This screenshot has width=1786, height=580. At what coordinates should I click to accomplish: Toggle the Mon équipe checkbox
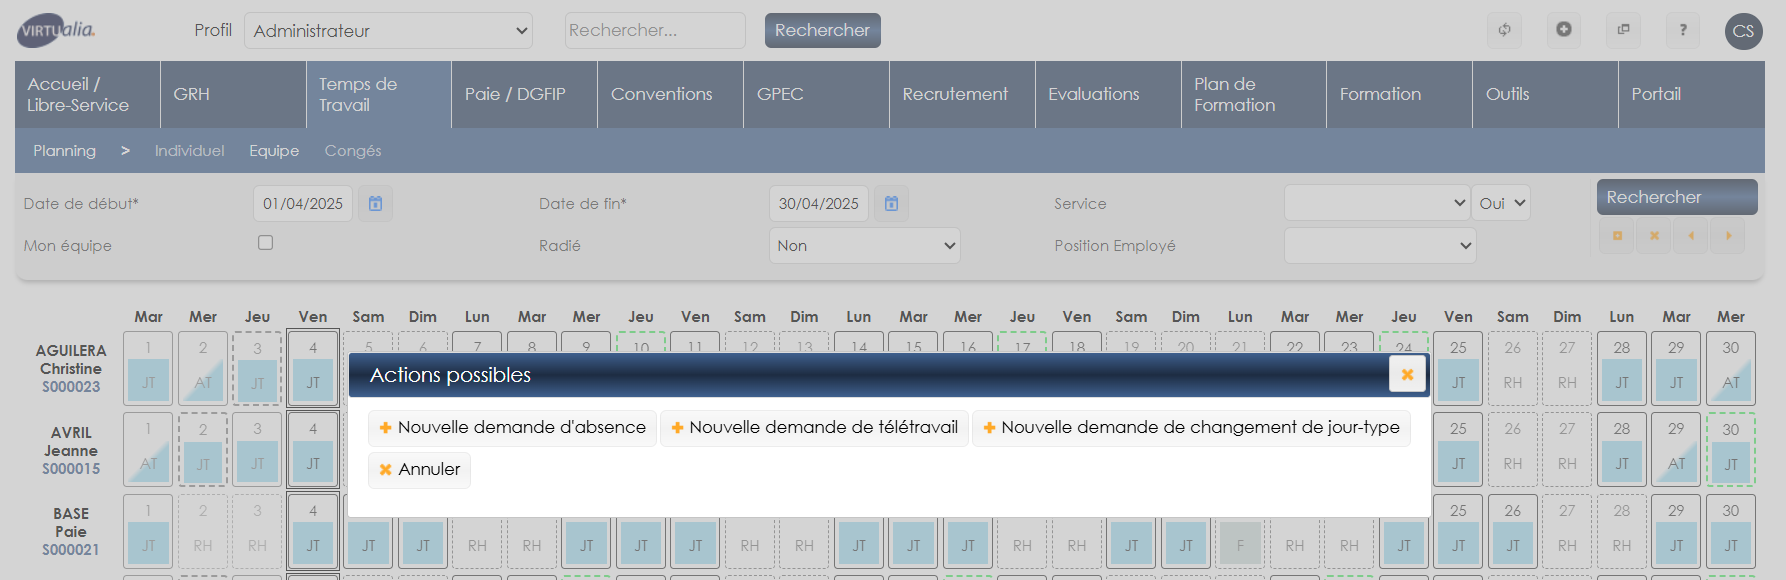(265, 243)
